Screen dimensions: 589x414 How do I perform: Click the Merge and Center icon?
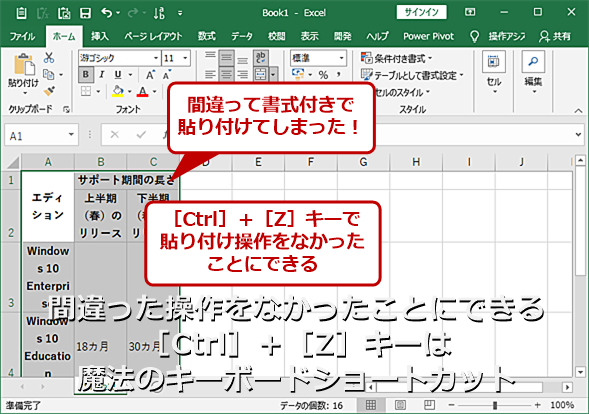click(x=261, y=74)
